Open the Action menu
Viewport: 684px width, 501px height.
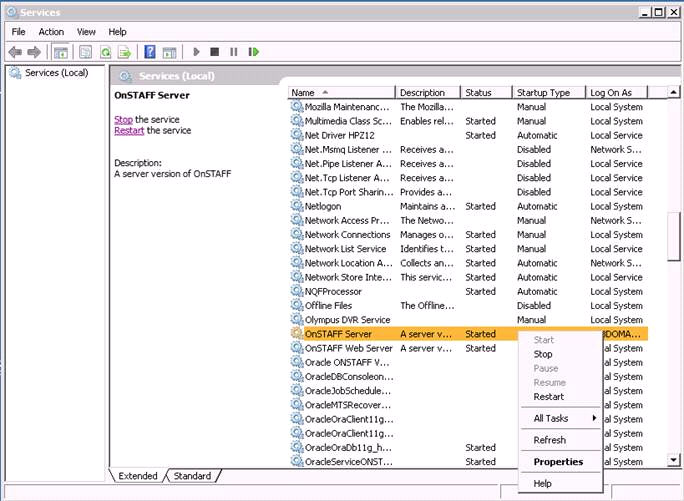tap(51, 32)
